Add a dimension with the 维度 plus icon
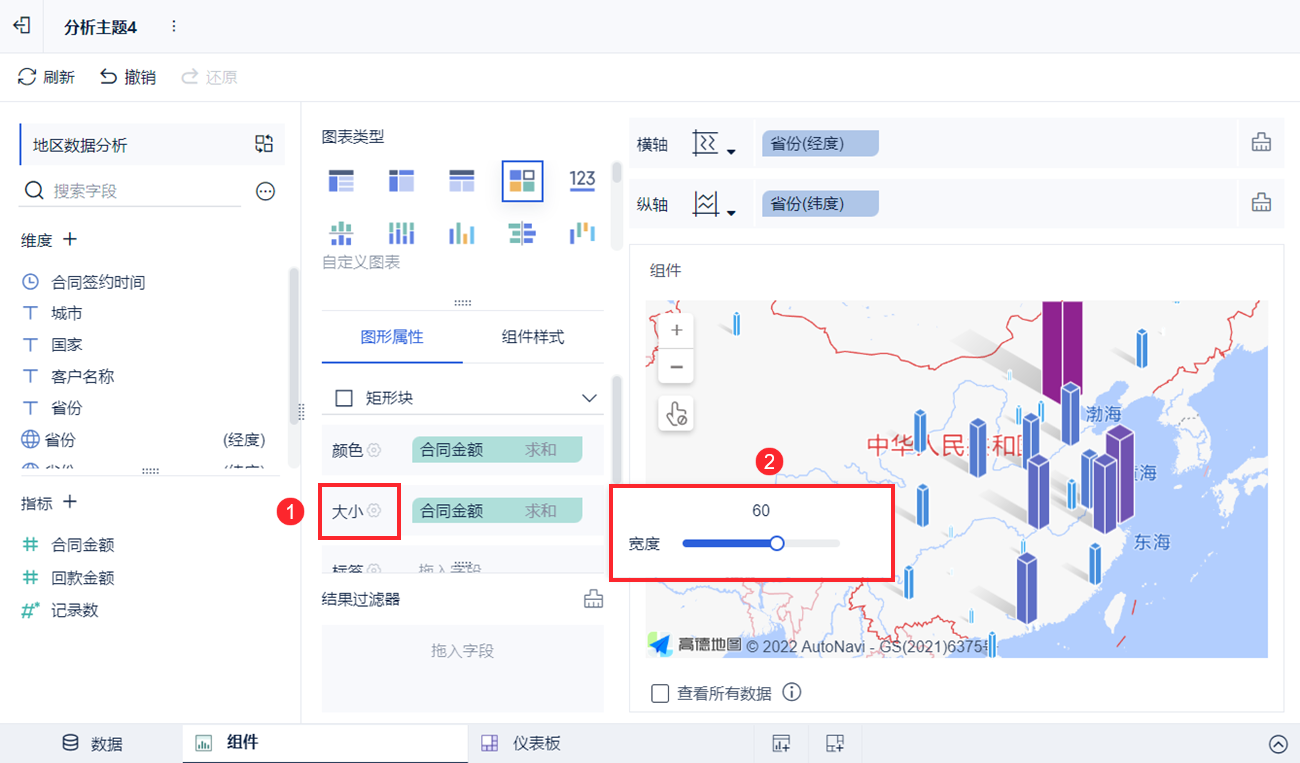1300x763 pixels. point(70,240)
